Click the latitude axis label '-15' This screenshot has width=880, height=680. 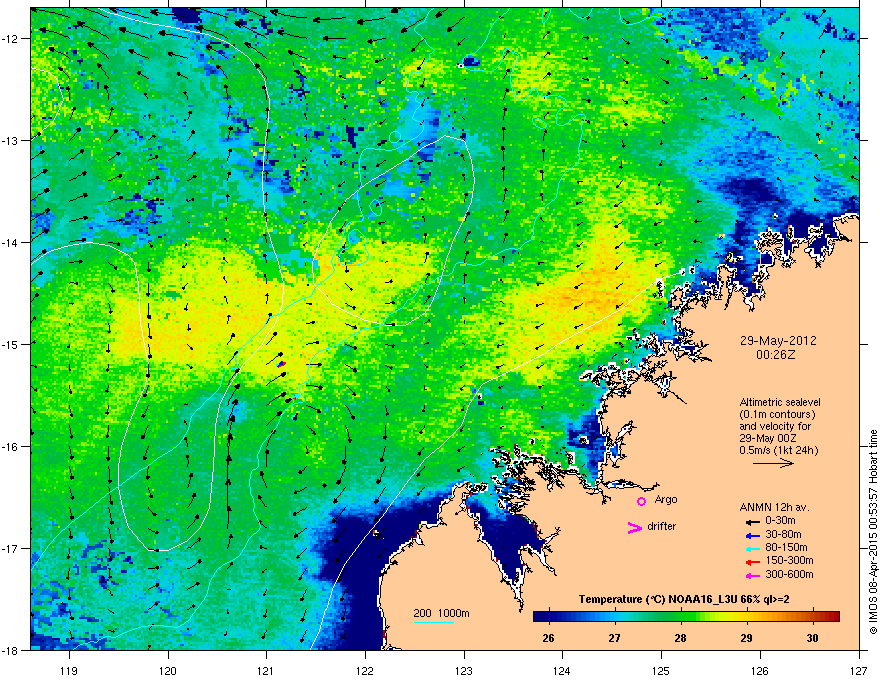pyautogui.click(x=10, y=344)
